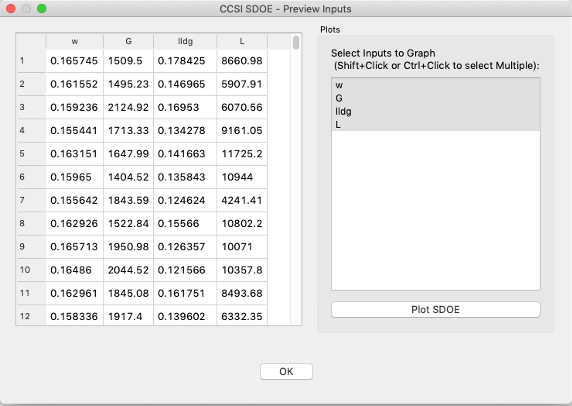572x406 pixels.
Task: Click cell value 0.161552
Action: point(74,84)
